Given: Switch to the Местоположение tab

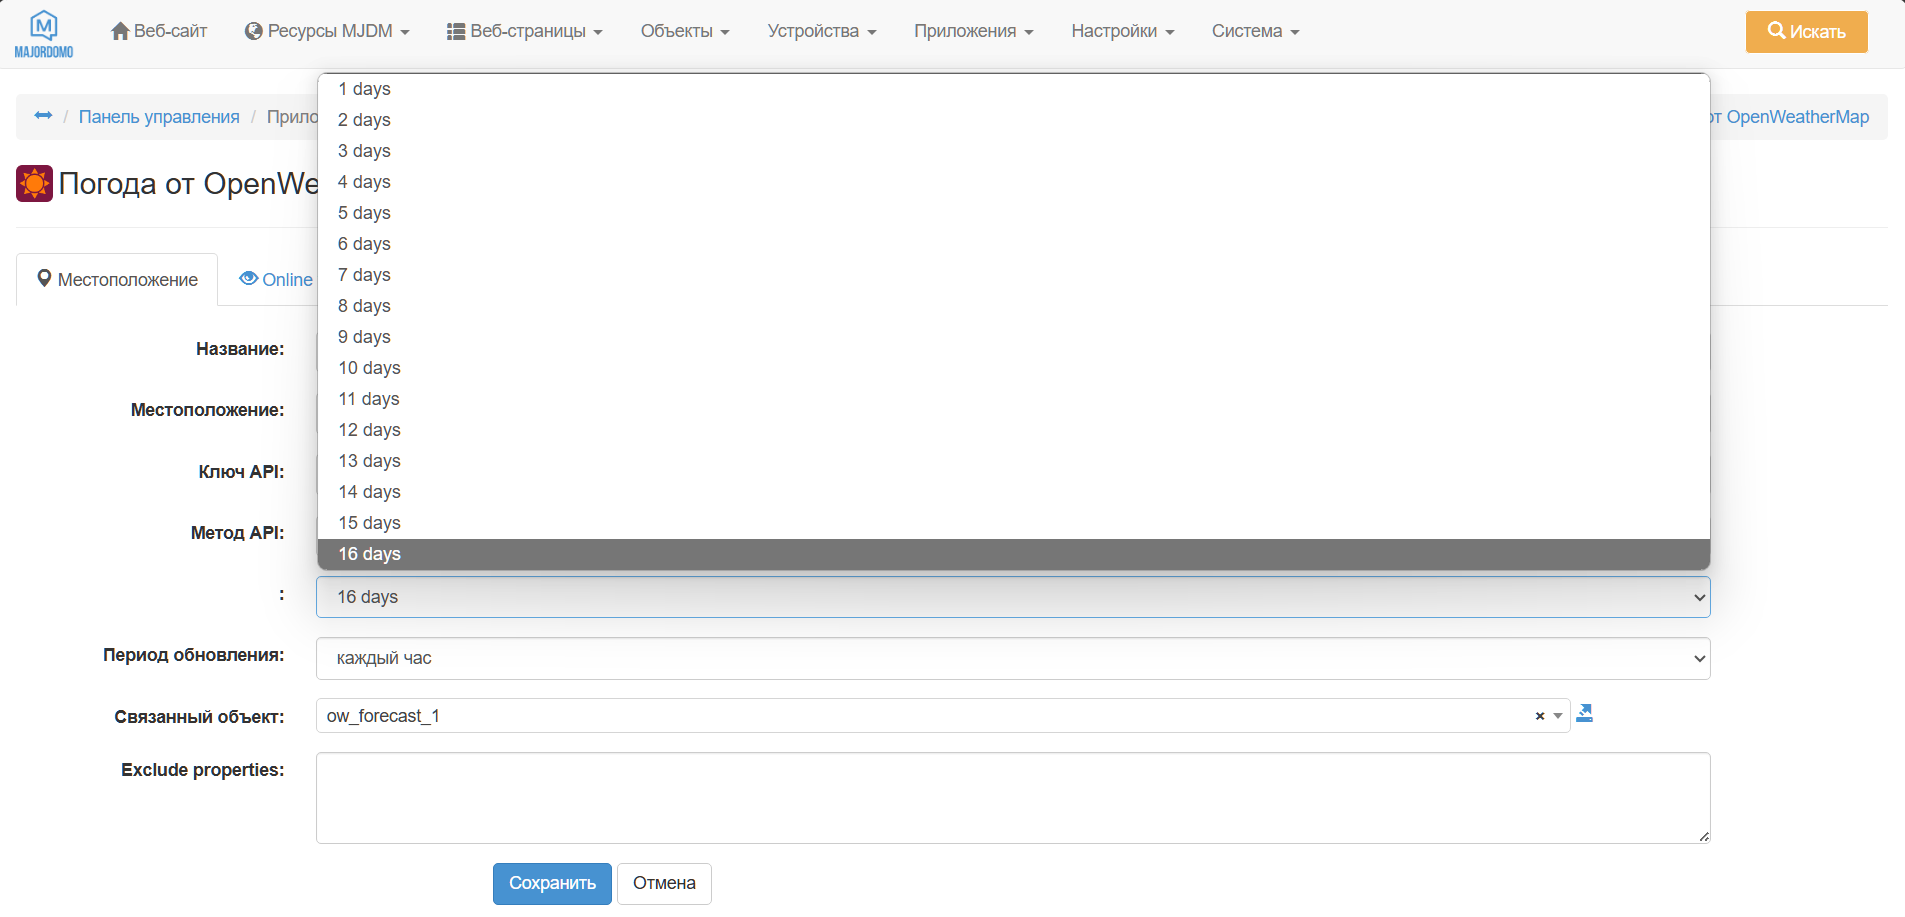Looking at the screenshot, I should (x=117, y=280).
